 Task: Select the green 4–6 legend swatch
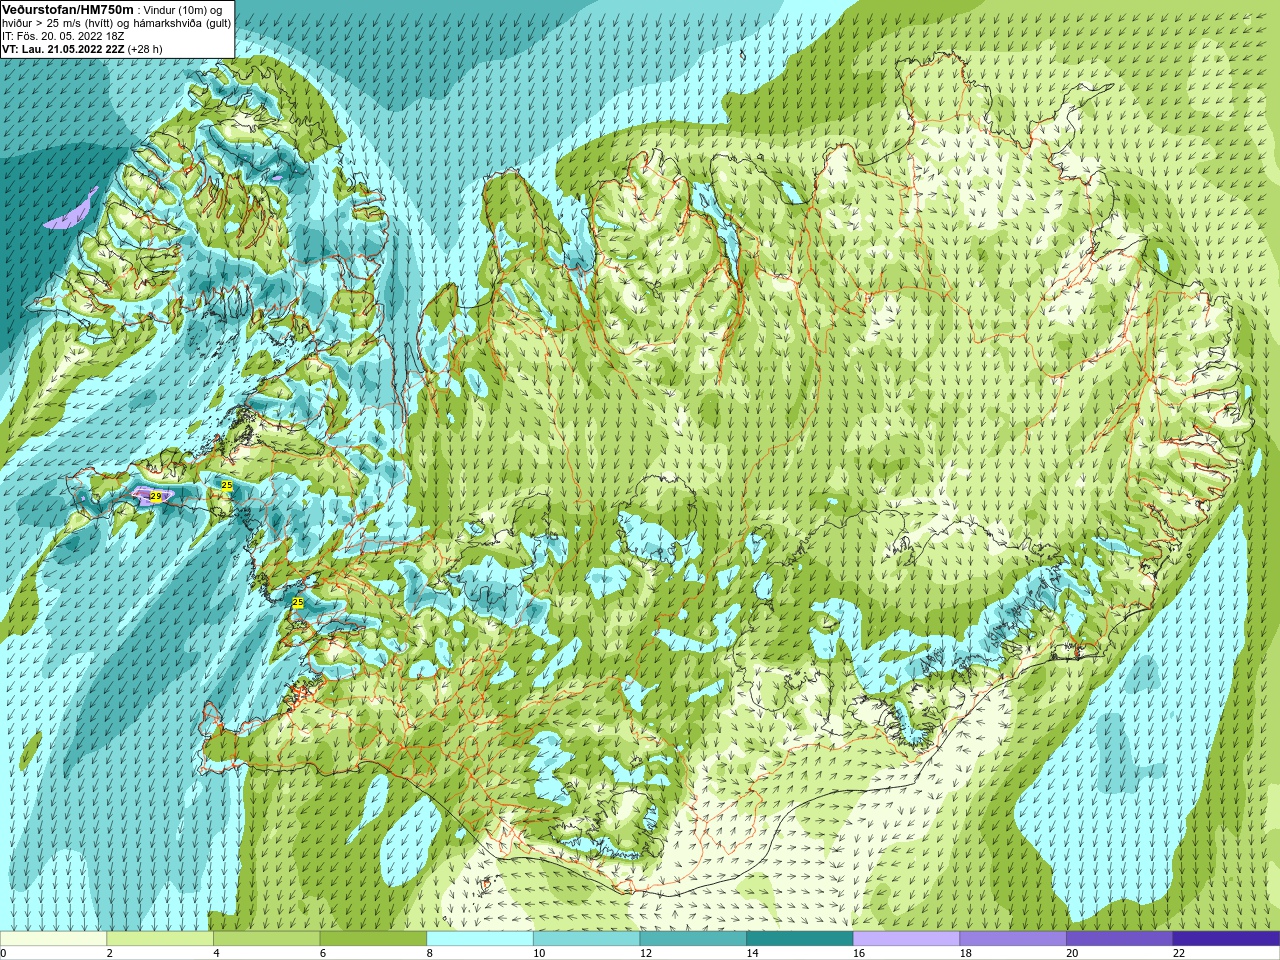tap(266, 939)
